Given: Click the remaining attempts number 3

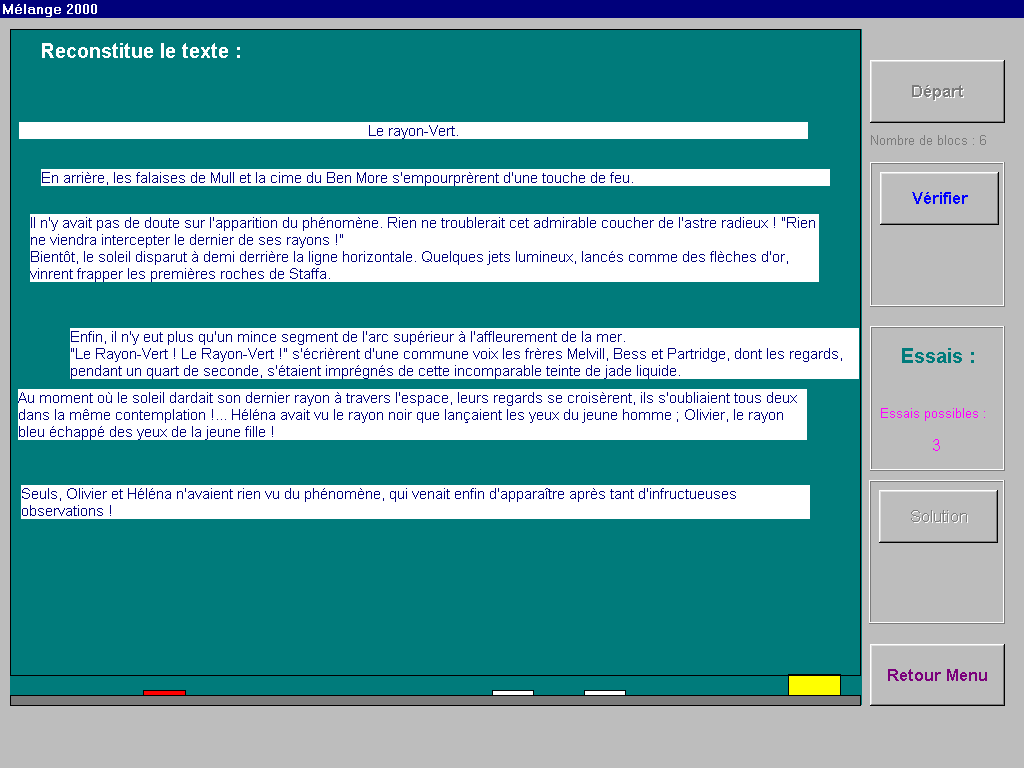Looking at the screenshot, I should tap(936, 446).
